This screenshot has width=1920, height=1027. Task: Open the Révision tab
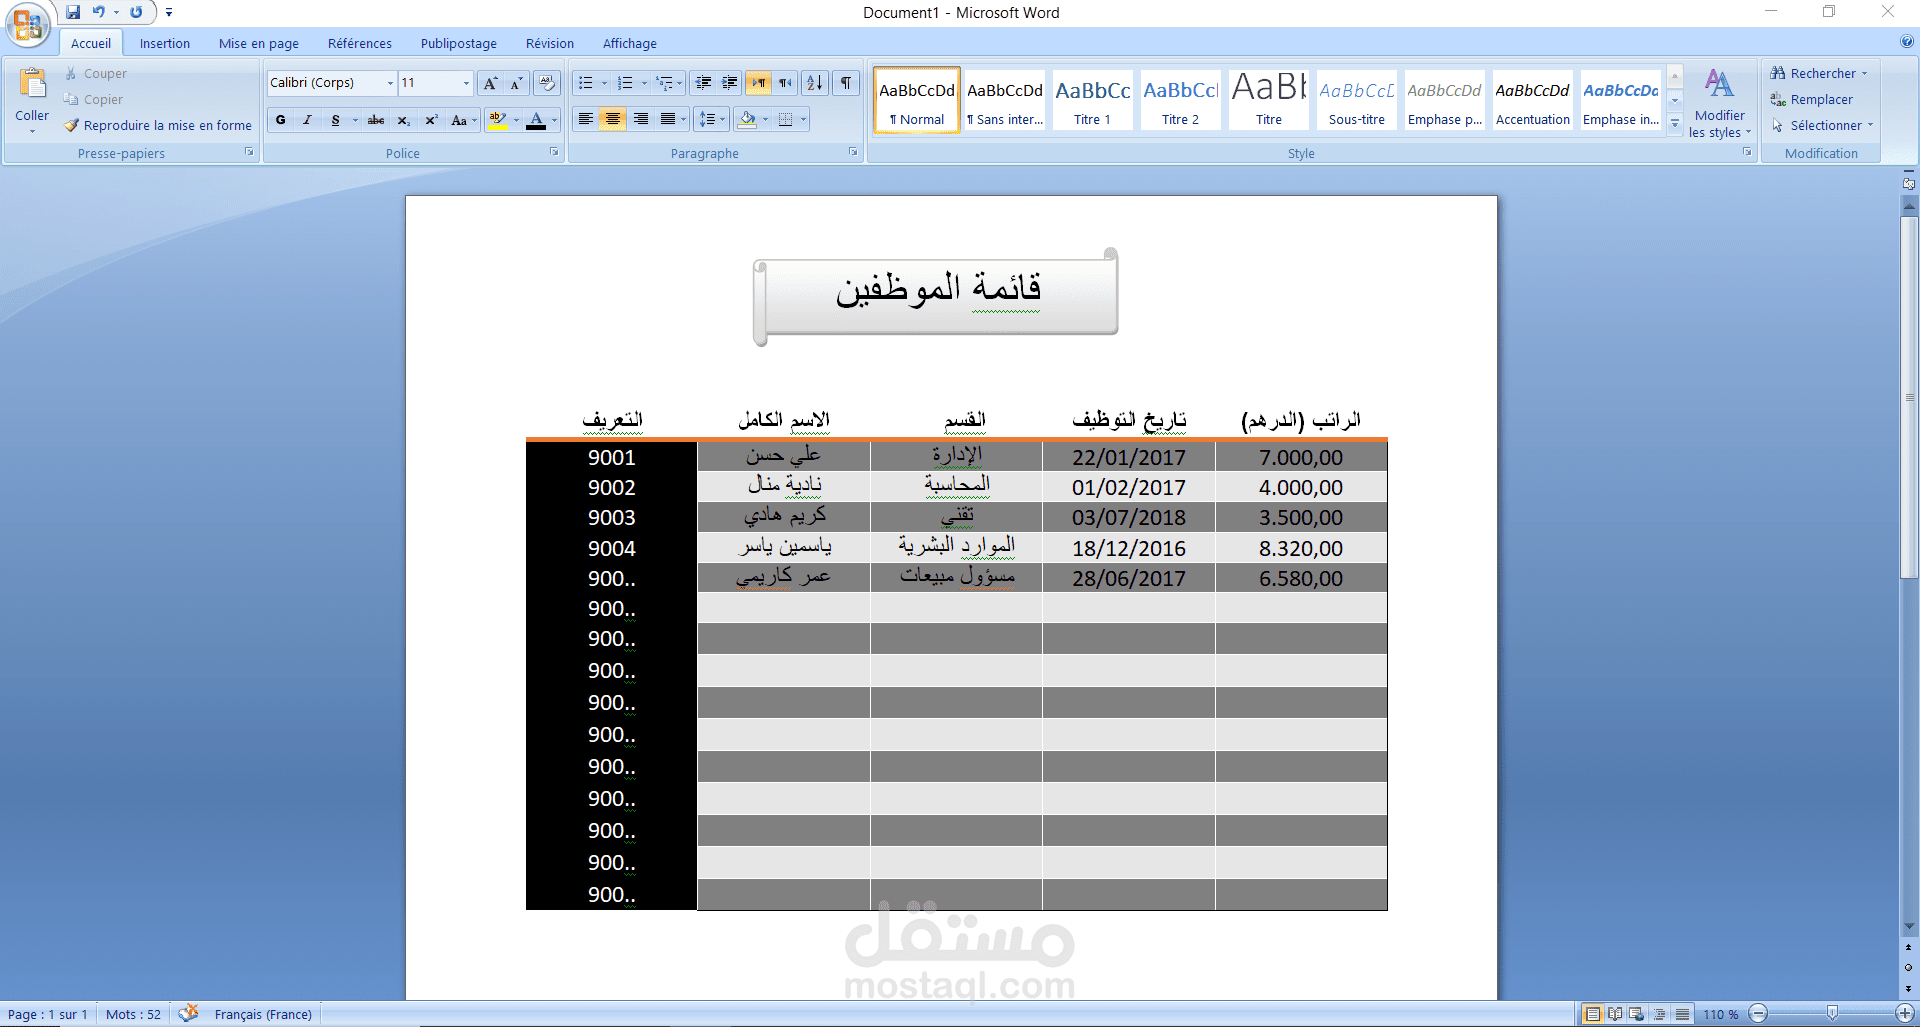[550, 43]
